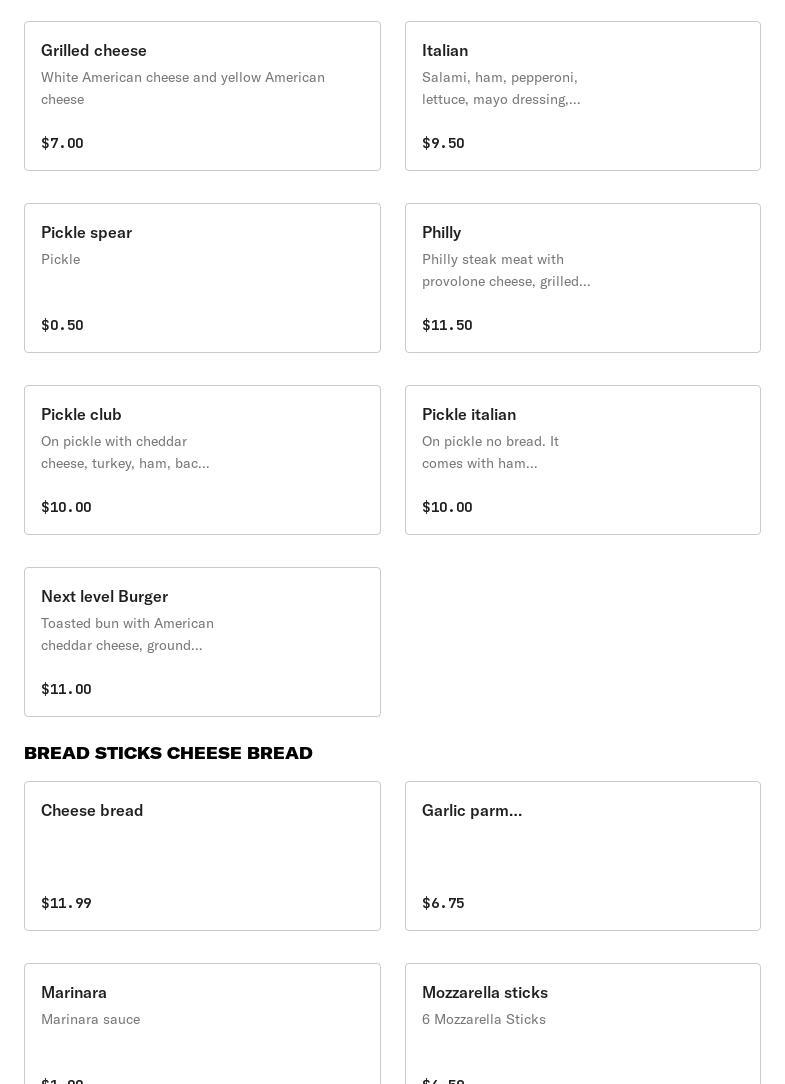Select the Italian sandwich card

[x=582, y=96]
